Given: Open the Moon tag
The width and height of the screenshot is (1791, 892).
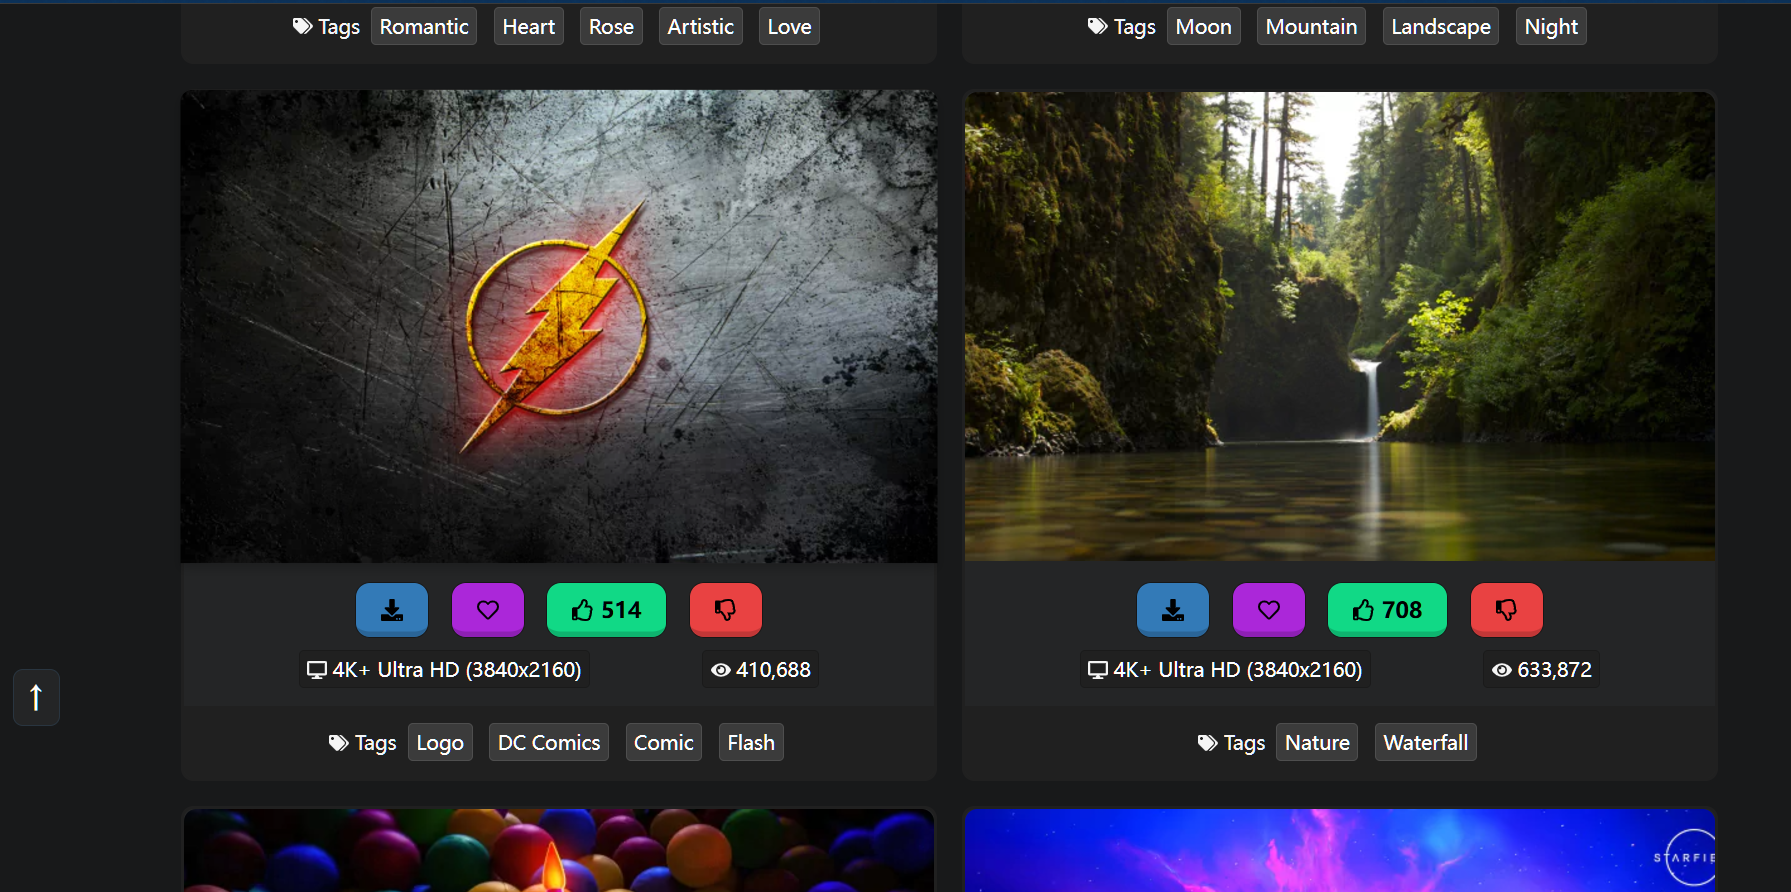Looking at the screenshot, I should pos(1204,27).
